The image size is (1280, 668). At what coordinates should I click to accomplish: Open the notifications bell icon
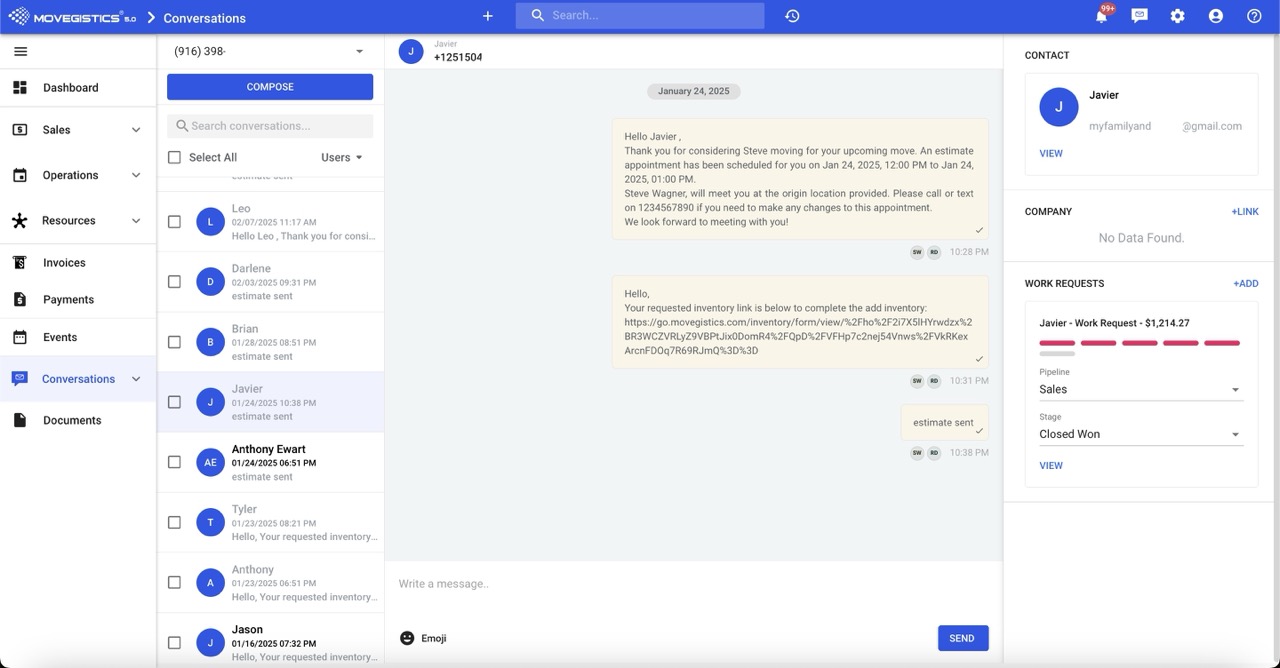point(1101,17)
